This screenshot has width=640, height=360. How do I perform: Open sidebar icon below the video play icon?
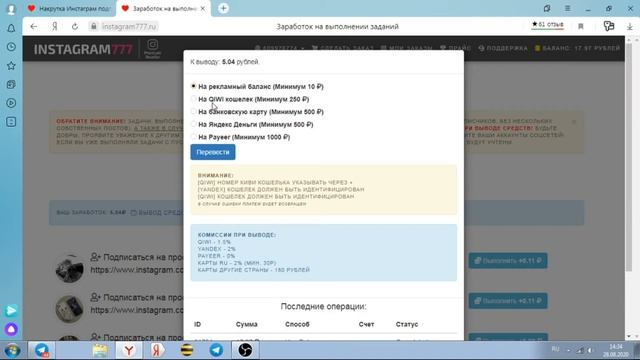point(11,122)
